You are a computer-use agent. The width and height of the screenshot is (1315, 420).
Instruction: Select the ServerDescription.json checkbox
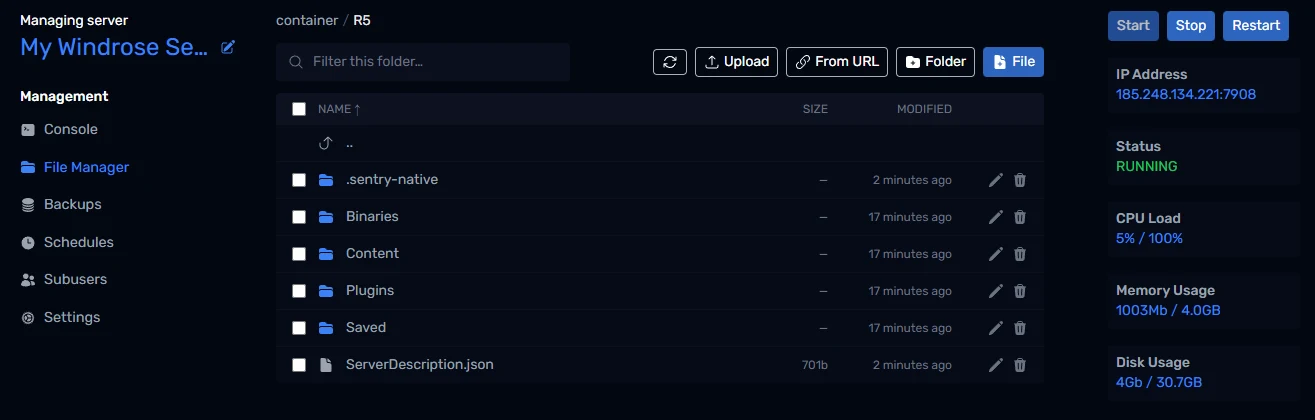pos(299,365)
